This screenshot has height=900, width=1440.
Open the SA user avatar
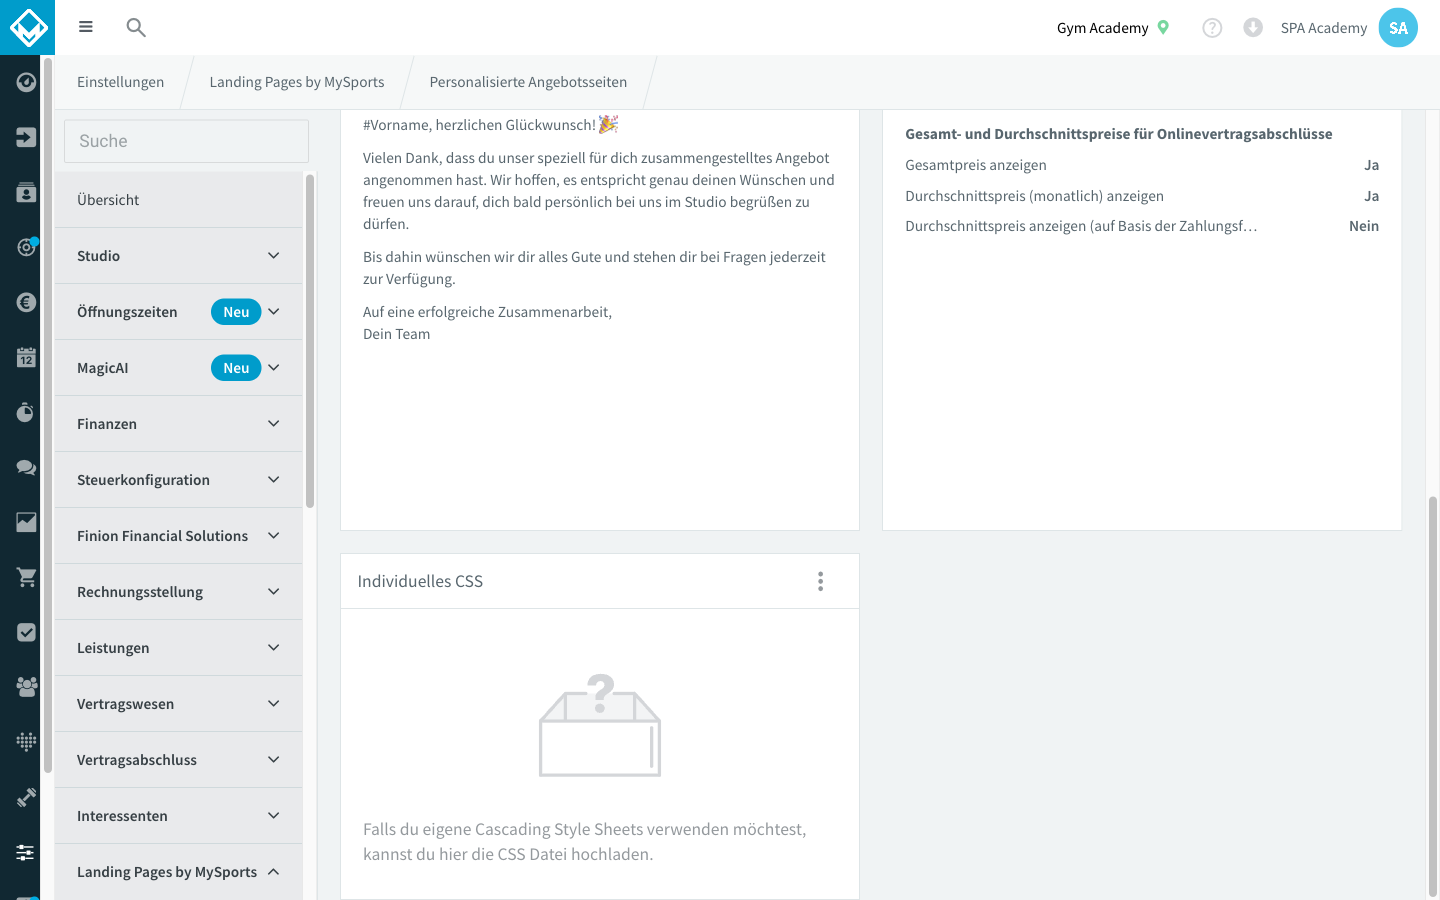(x=1398, y=28)
